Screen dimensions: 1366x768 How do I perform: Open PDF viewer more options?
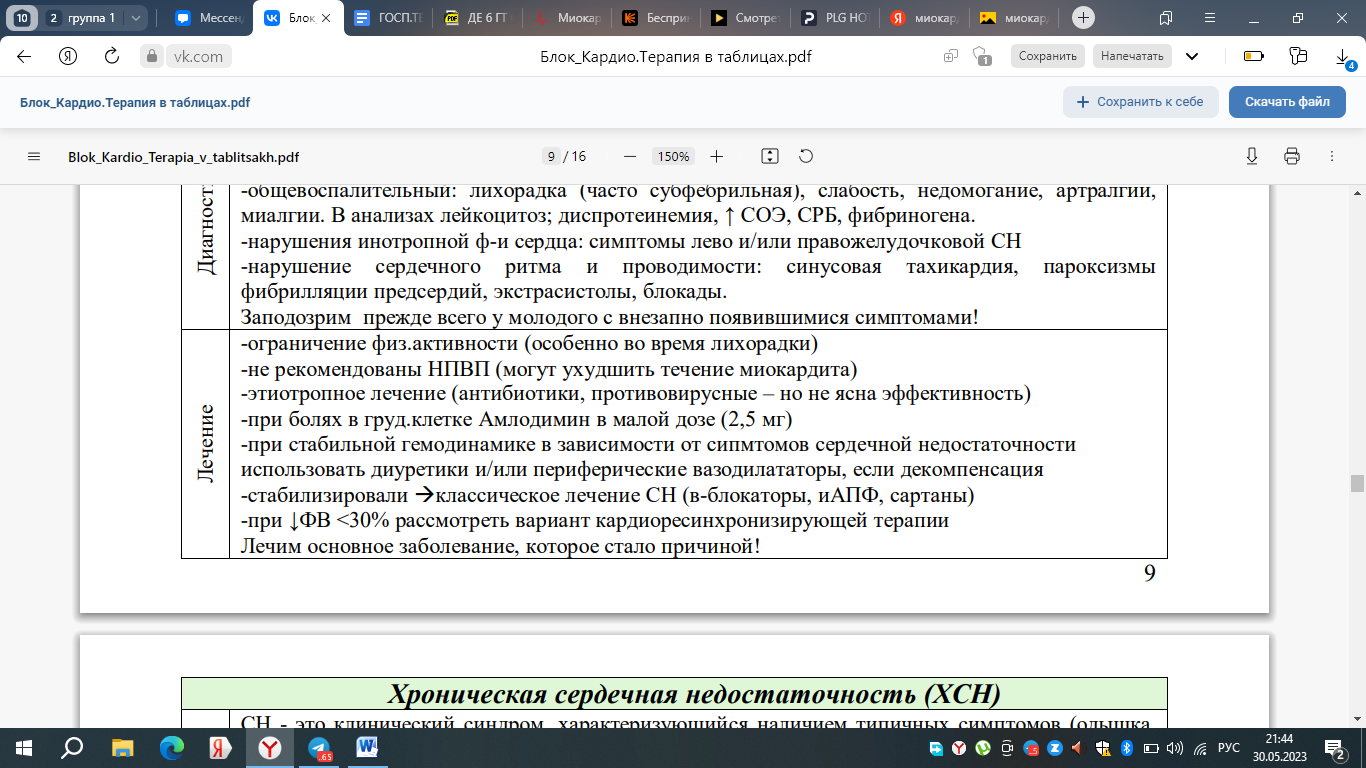coord(1331,157)
